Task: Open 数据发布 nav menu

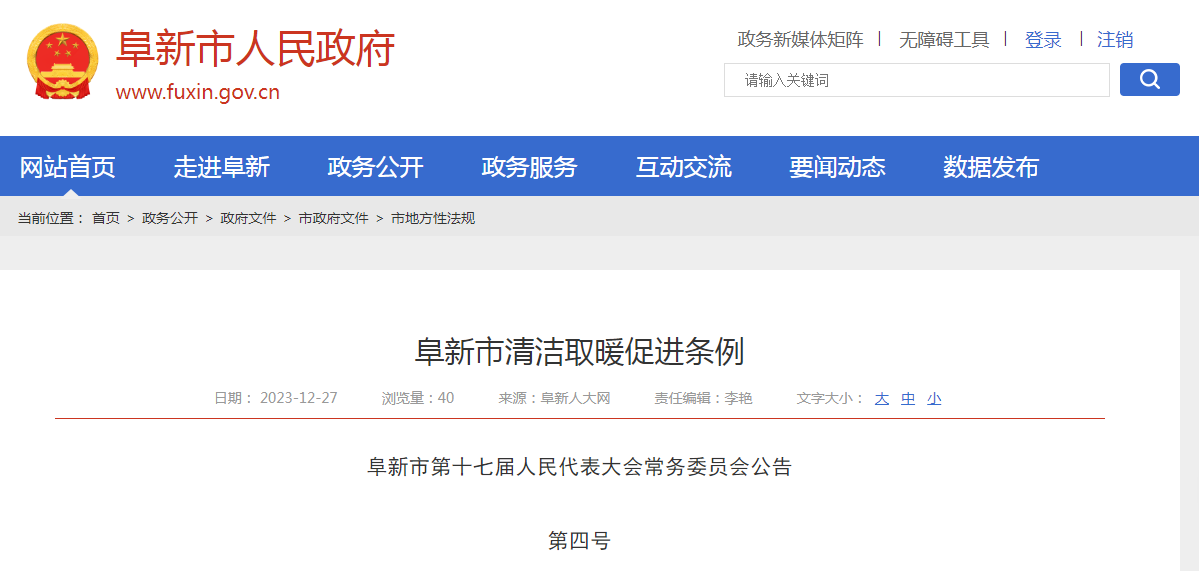Action: coord(991,167)
